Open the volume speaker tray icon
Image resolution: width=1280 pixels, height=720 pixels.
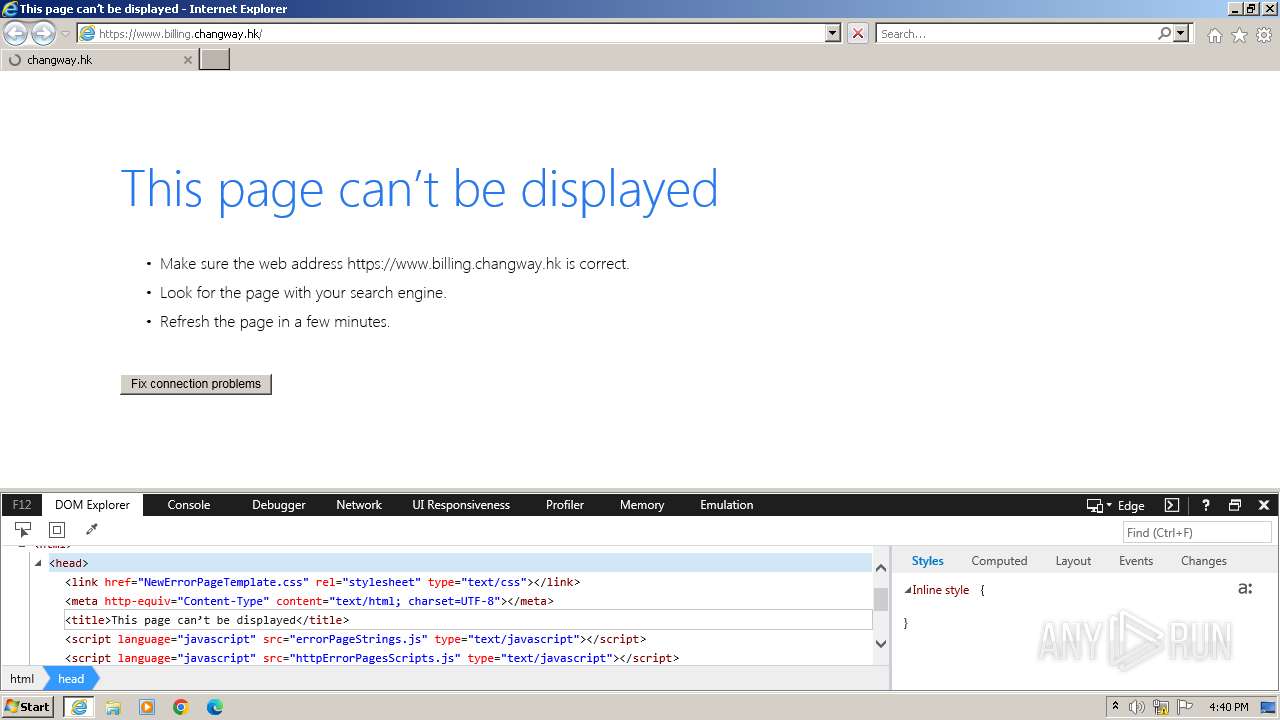point(1137,707)
